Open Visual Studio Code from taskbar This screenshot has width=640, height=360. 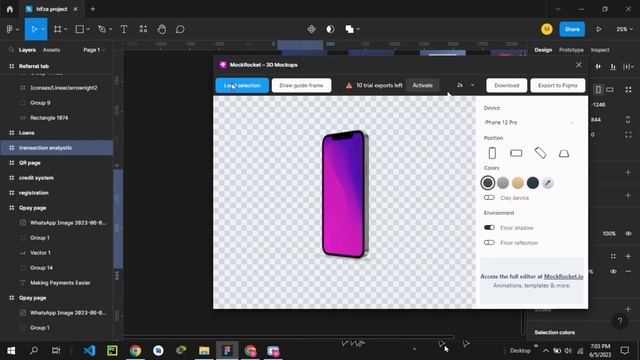tap(89, 350)
